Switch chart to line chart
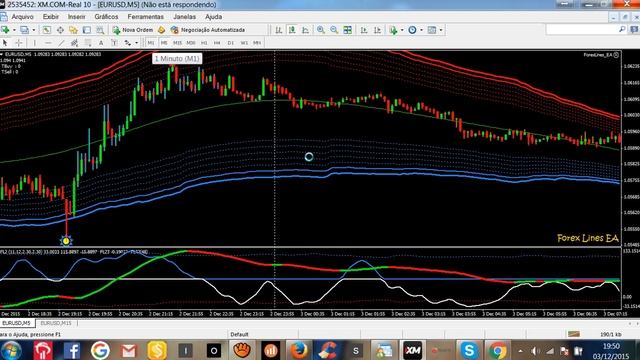 tap(305, 30)
